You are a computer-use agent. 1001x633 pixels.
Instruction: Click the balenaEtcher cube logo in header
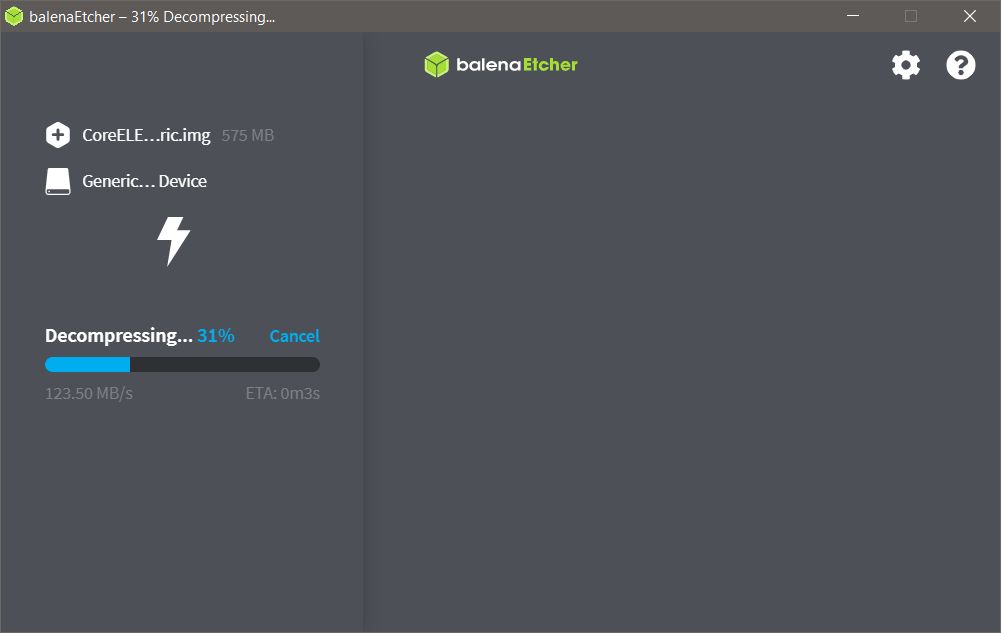tap(437, 64)
